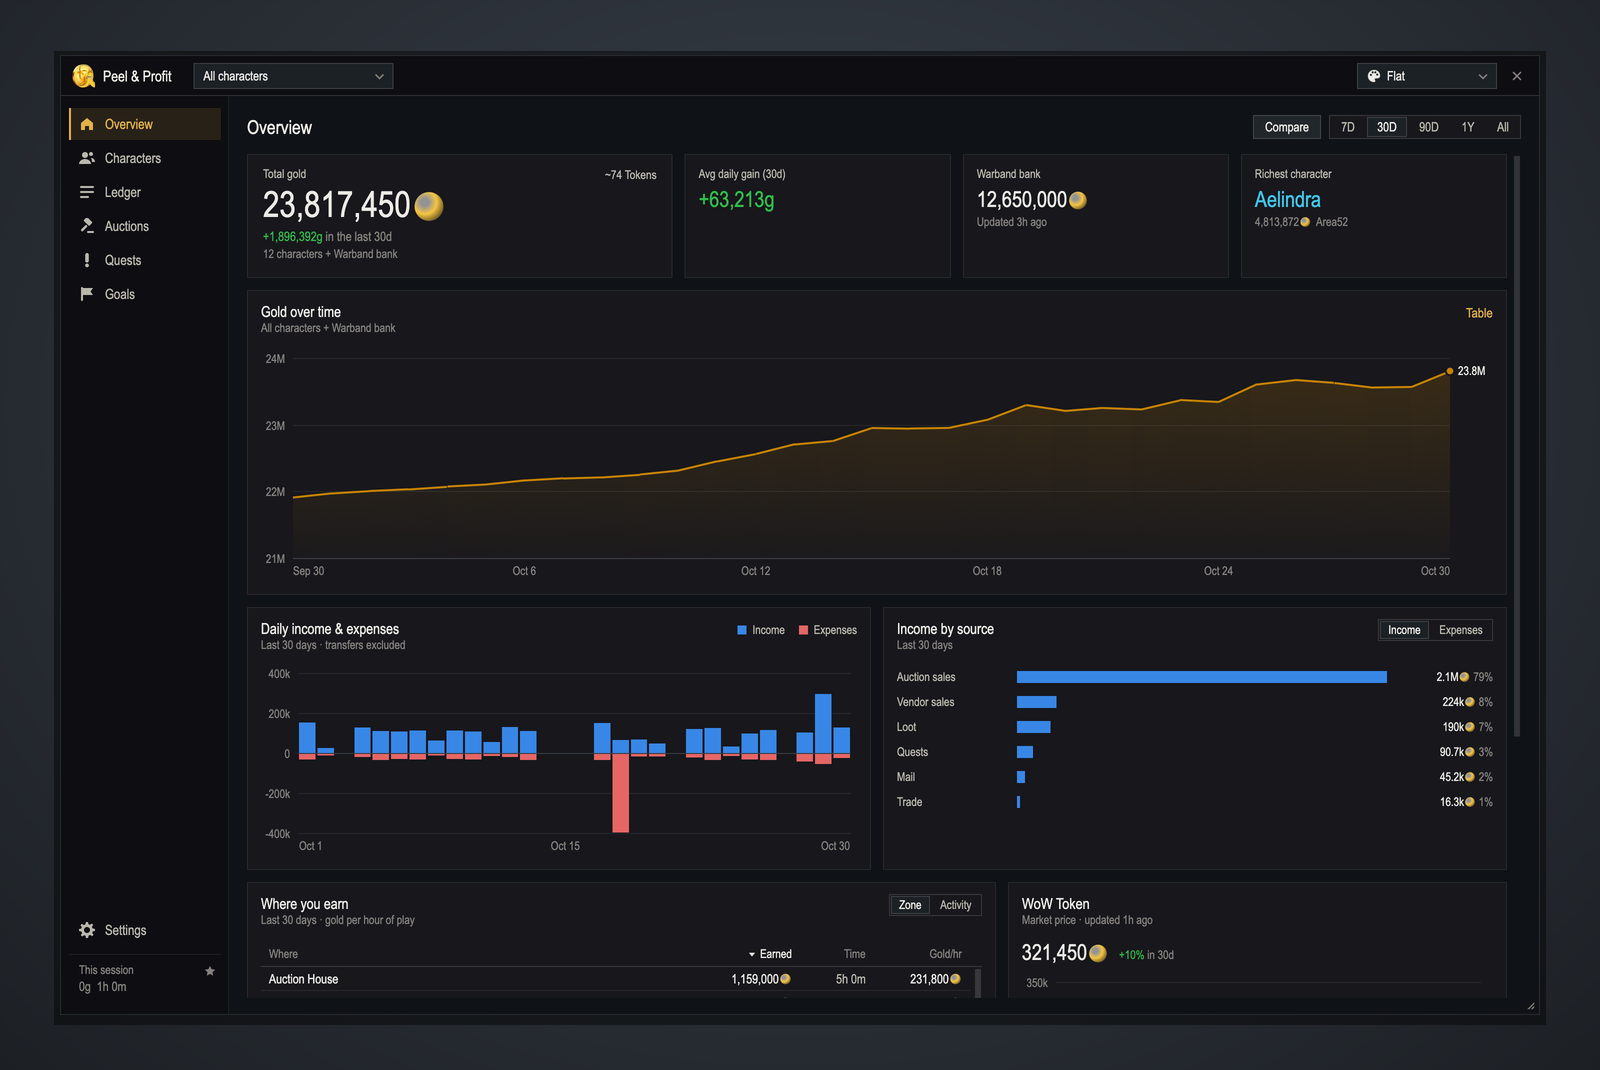Open Settings via its gear icon

point(87,930)
